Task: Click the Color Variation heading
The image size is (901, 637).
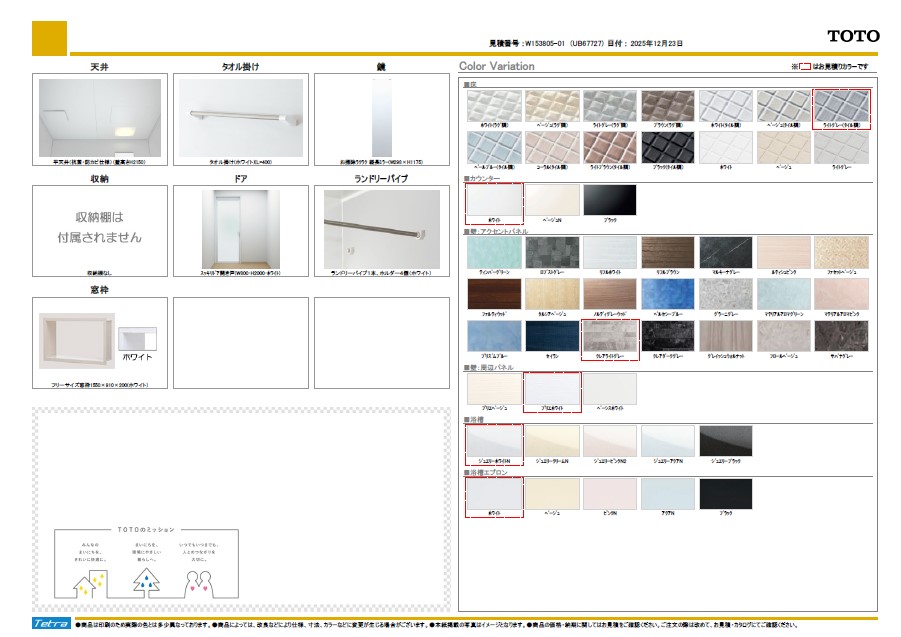Action: pos(497,66)
